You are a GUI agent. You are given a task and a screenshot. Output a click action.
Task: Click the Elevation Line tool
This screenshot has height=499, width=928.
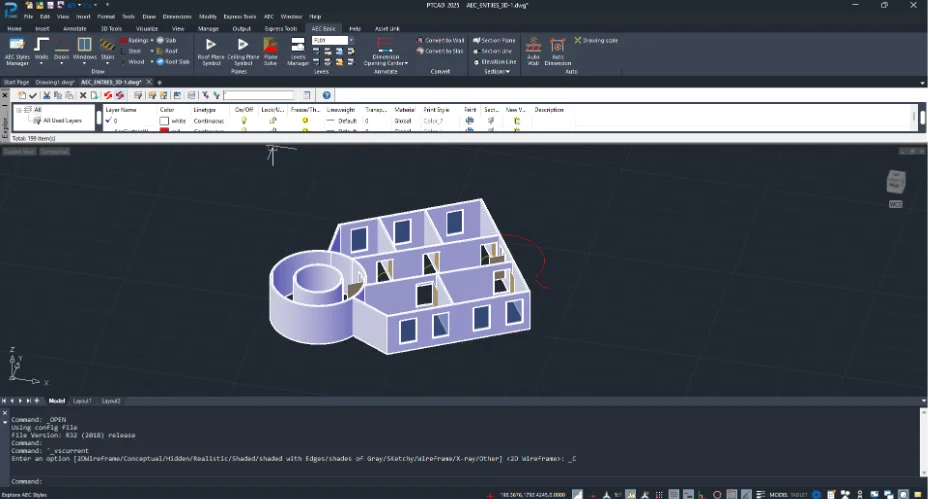[x=495, y=62]
